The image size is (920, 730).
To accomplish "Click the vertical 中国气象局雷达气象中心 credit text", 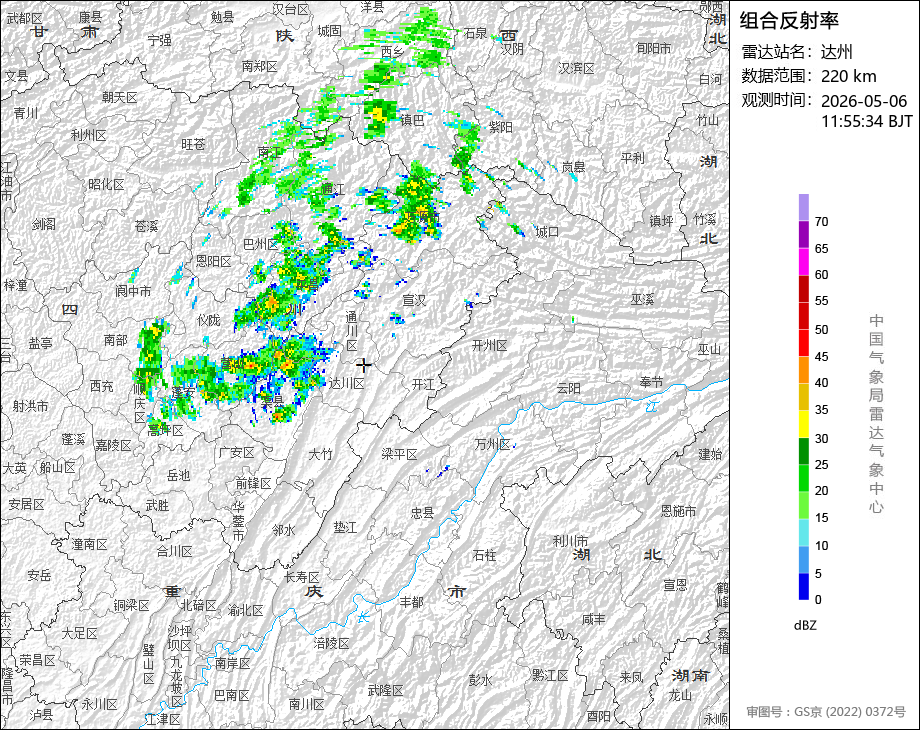I will coord(876,414).
